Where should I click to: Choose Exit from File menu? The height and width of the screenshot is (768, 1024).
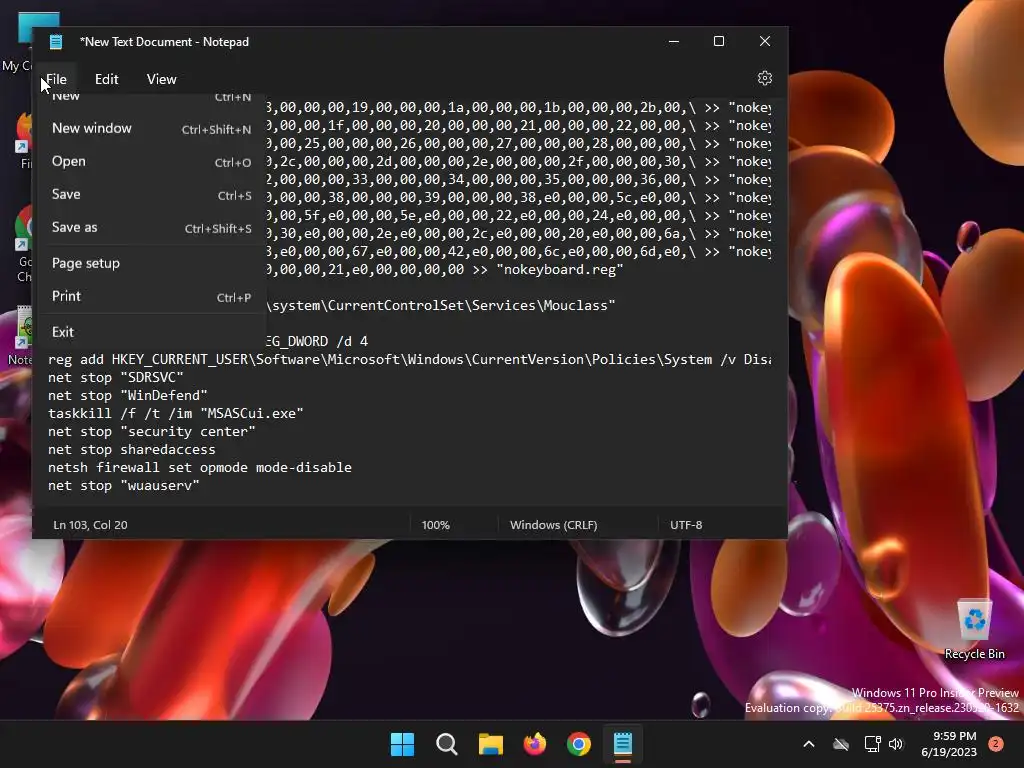(152, 332)
